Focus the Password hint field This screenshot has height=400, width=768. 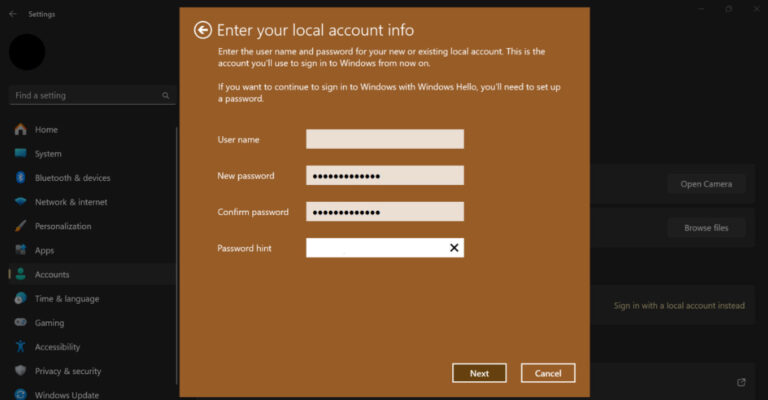385,248
